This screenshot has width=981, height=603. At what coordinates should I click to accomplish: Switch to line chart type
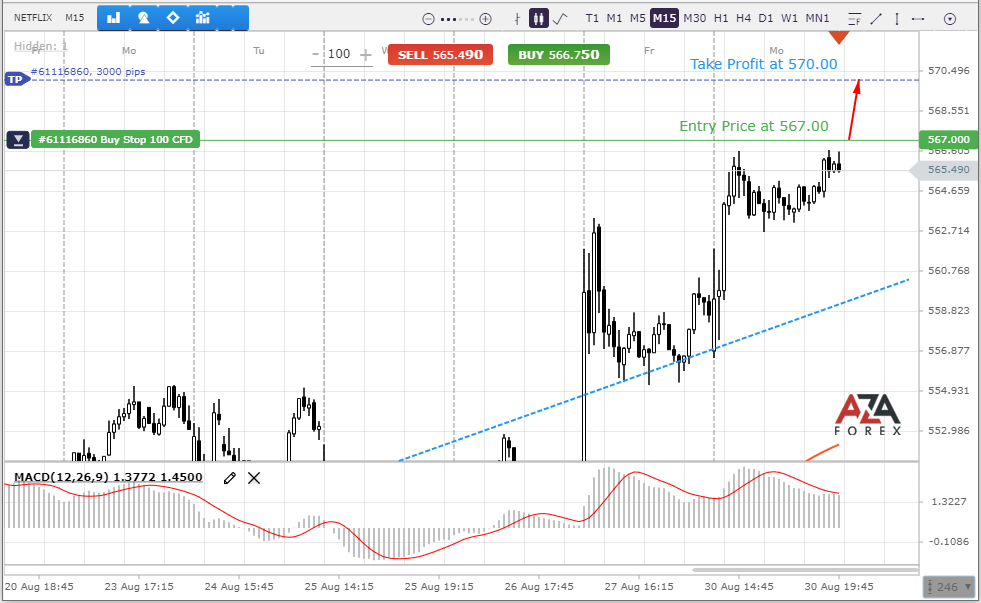pyautogui.click(x=561, y=19)
